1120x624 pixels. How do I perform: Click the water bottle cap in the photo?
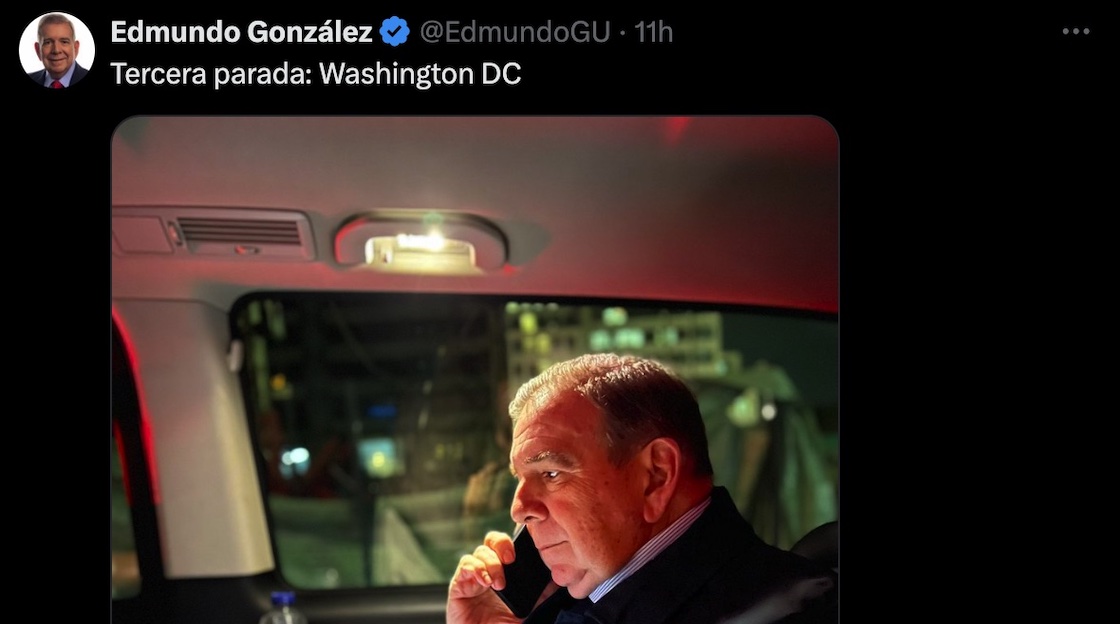click(x=283, y=600)
